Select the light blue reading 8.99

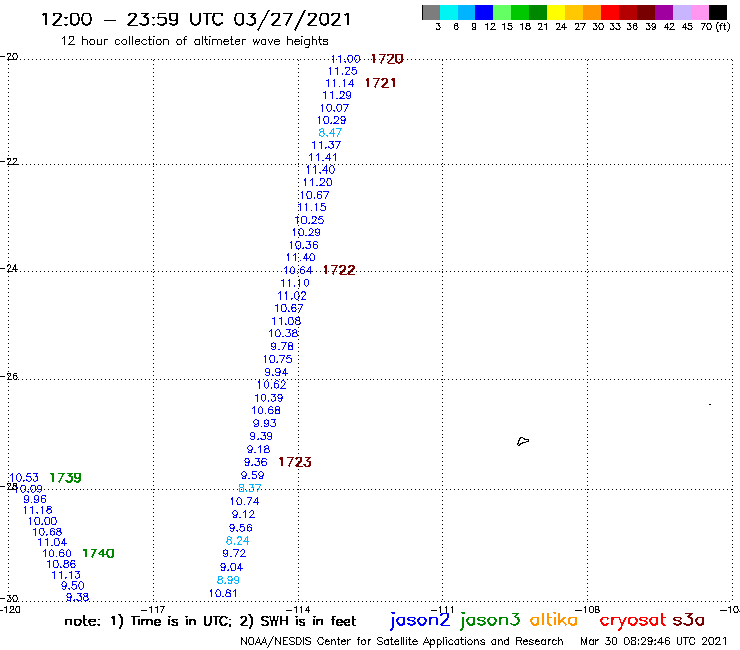click(x=228, y=580)
